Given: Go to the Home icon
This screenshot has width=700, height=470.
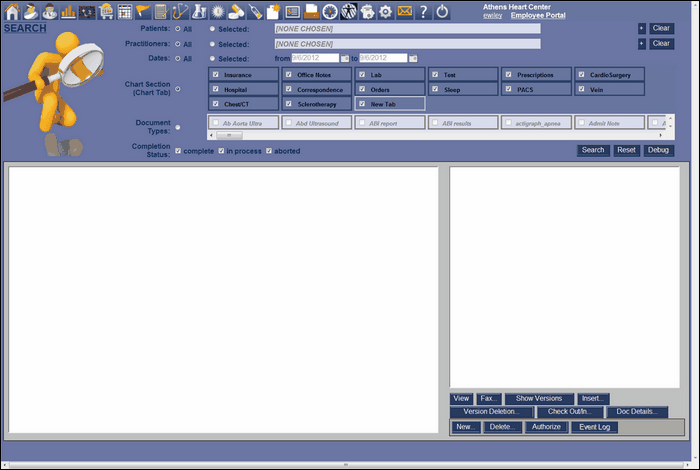Looking at the screenshot, I should click(12, 12).
